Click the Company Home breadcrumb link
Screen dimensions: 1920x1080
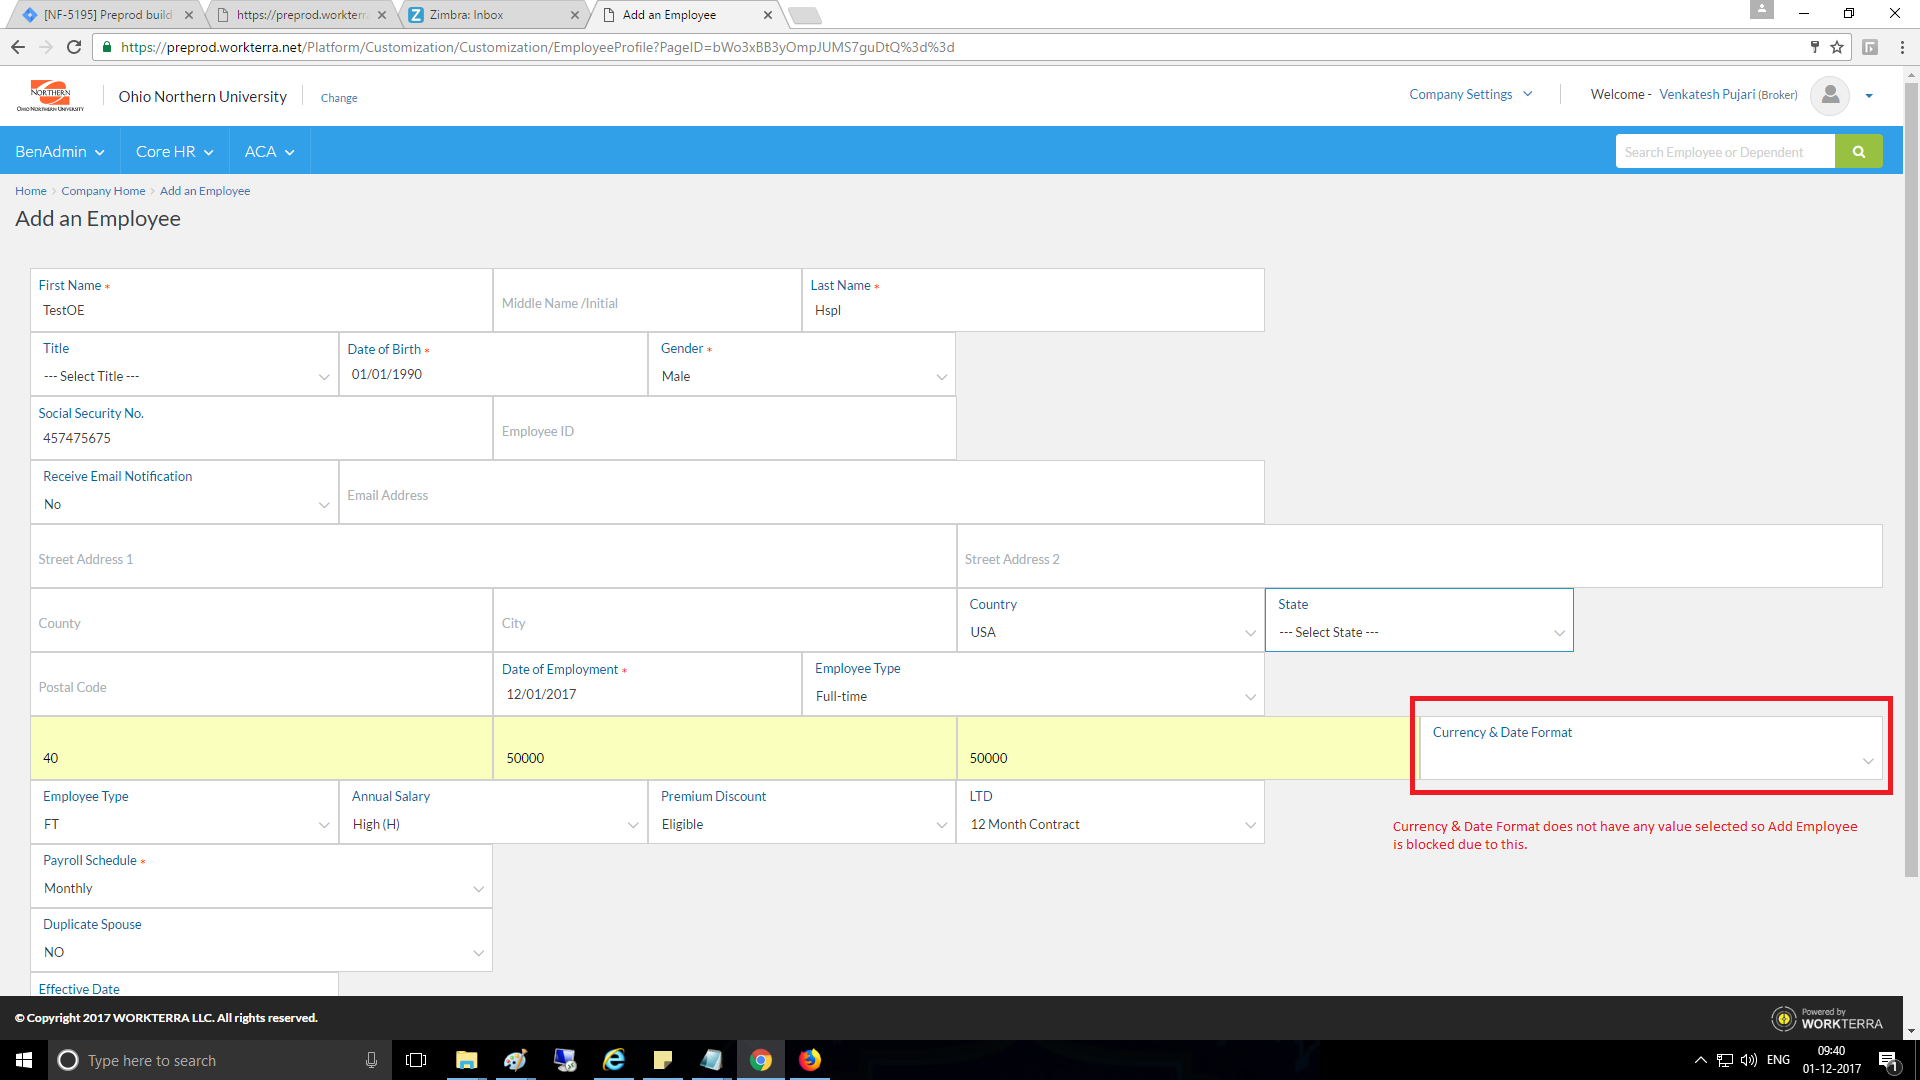tap(103, 191)
